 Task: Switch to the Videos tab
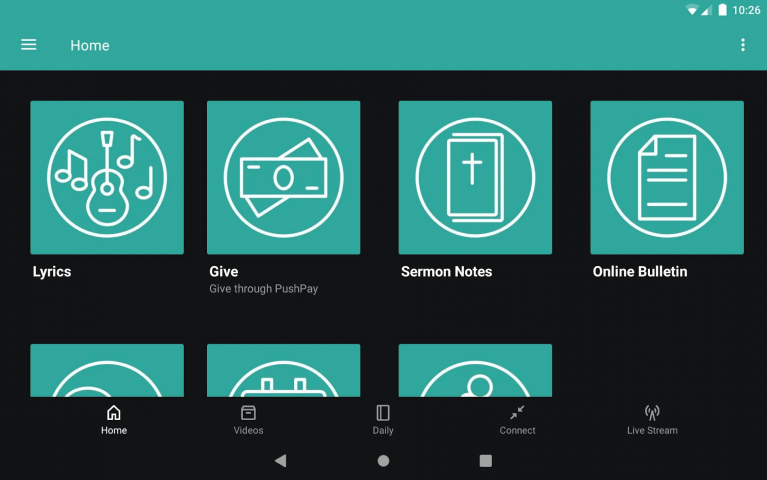(x=248, y=420)
